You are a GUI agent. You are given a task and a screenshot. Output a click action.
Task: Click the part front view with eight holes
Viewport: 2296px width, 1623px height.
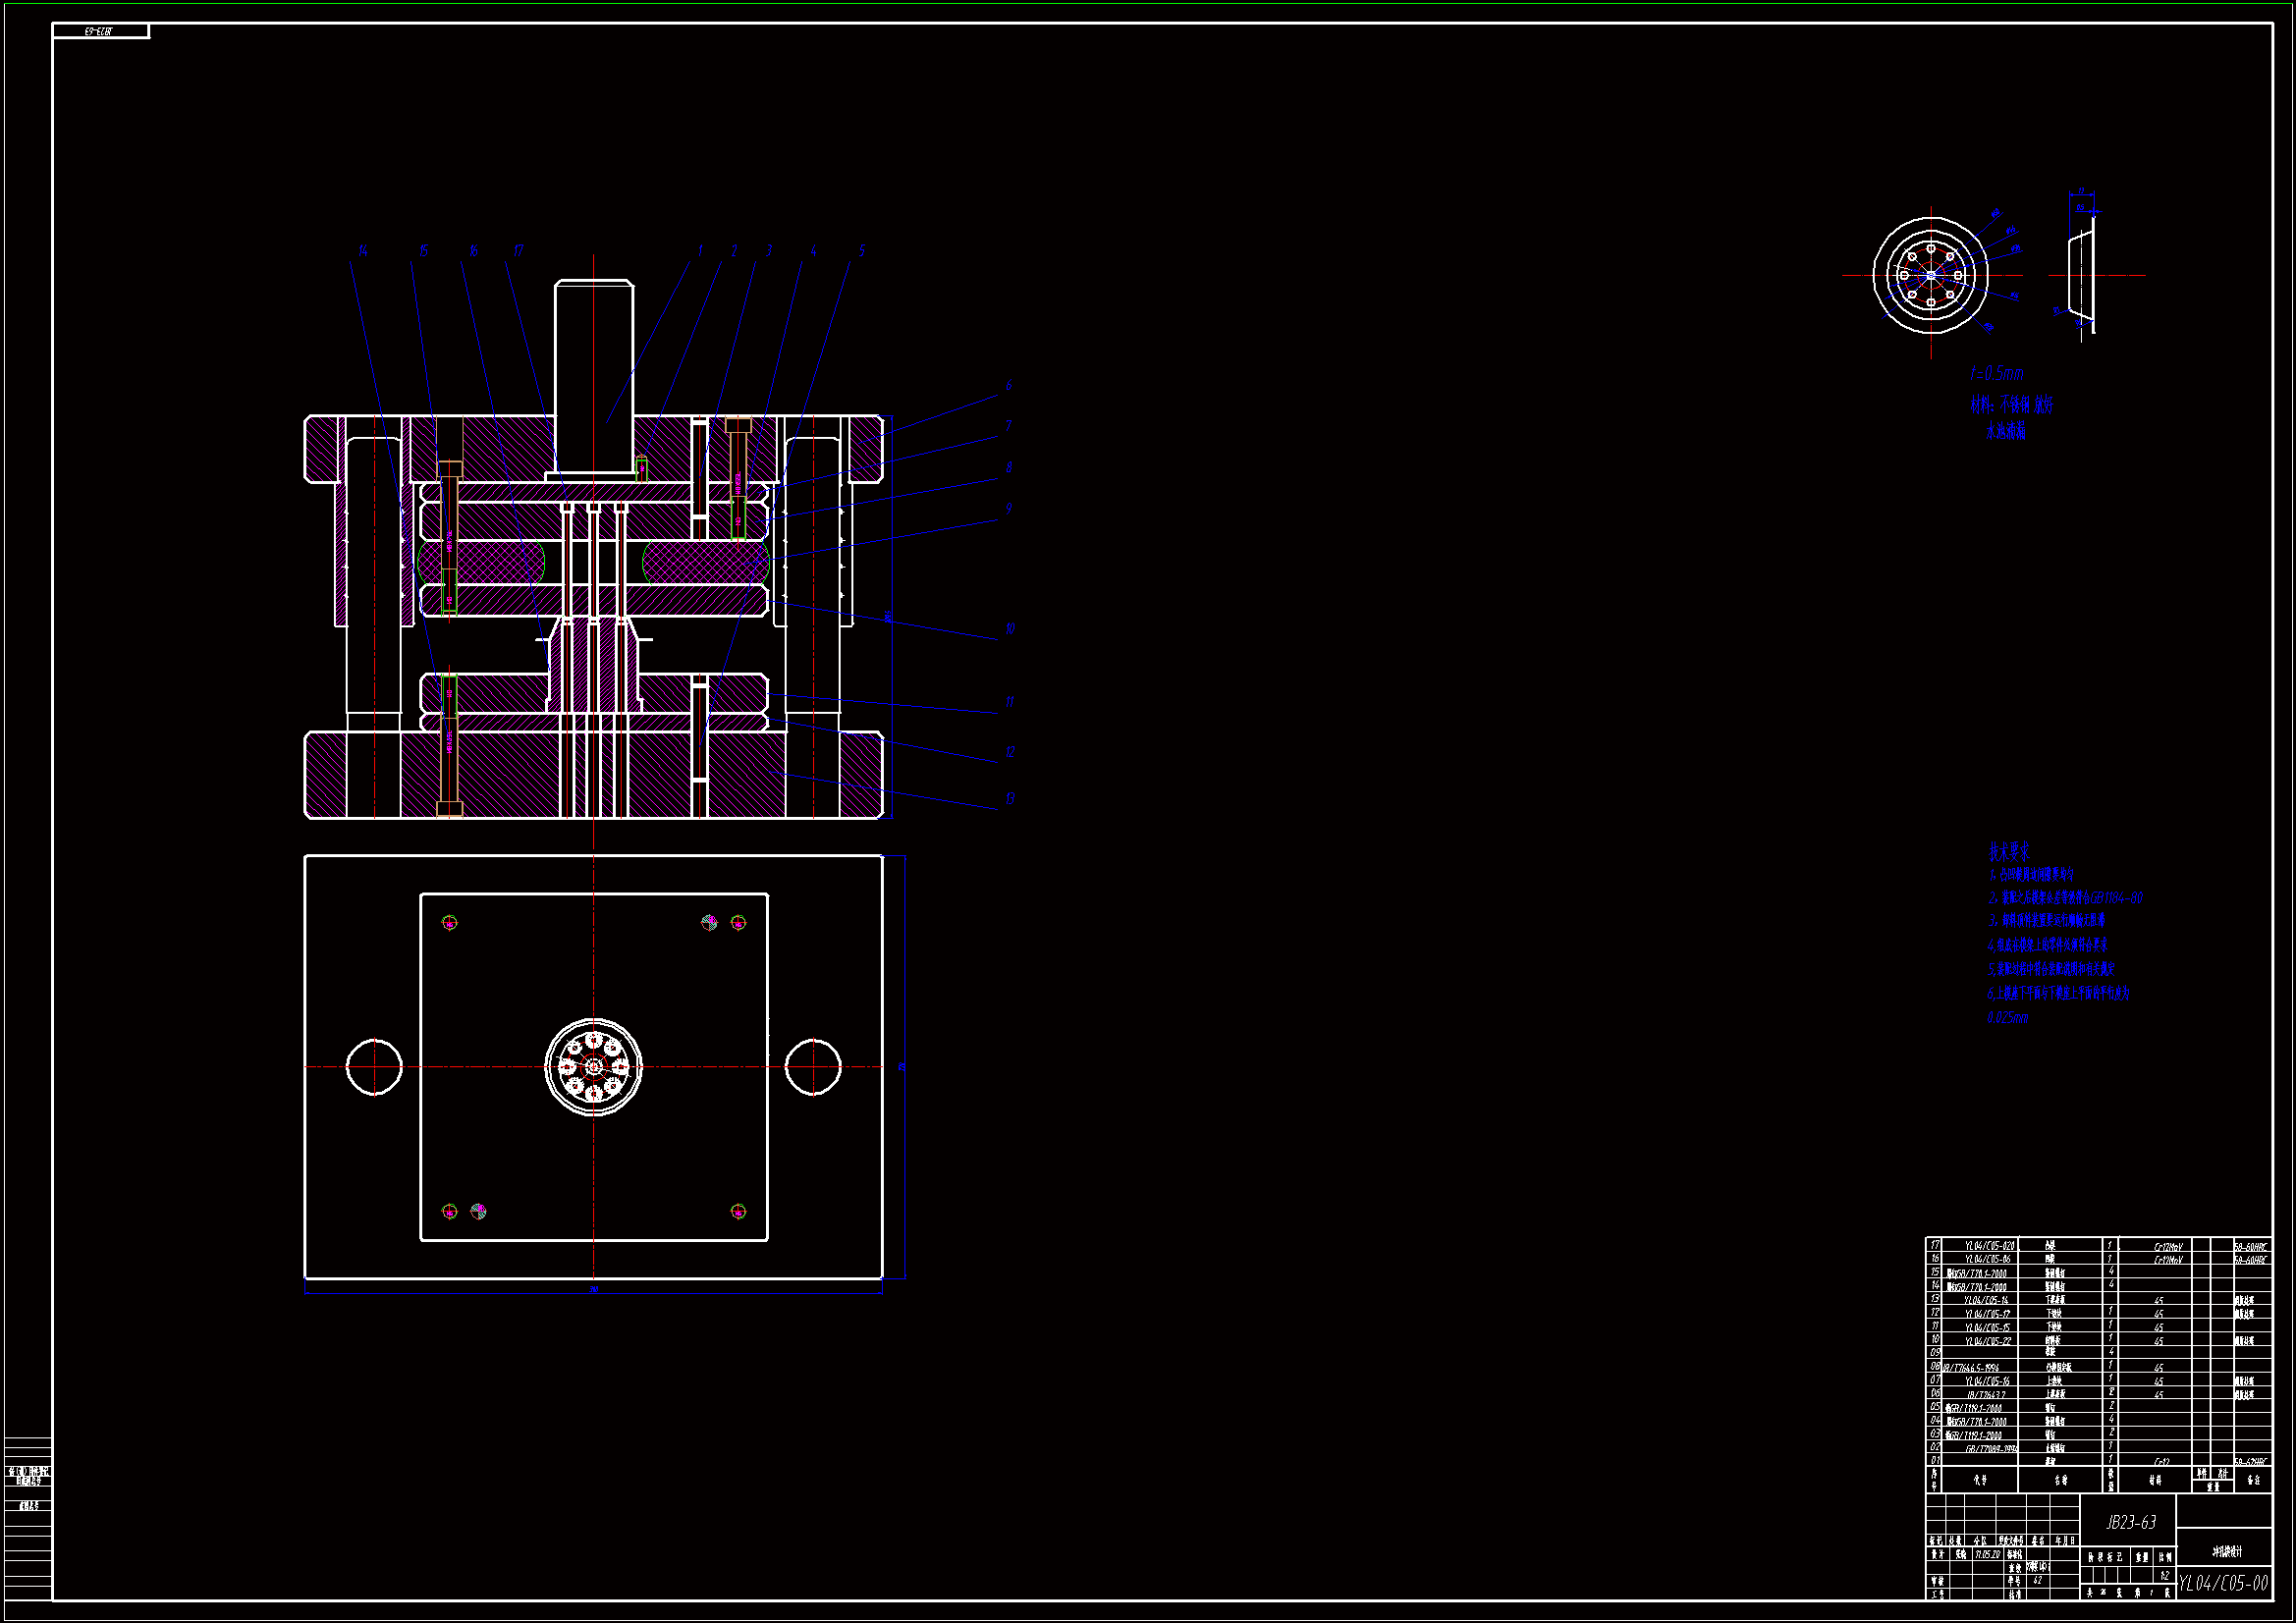coord(1930,275)
